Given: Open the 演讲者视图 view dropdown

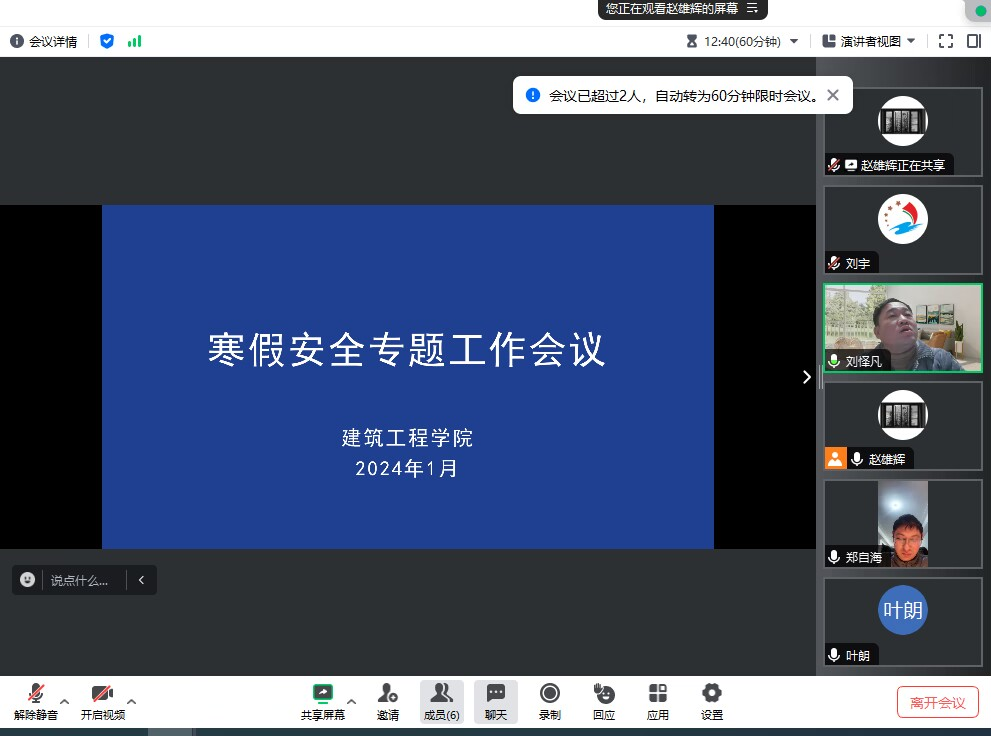Looking at the screenshot, I should (869, 41).
